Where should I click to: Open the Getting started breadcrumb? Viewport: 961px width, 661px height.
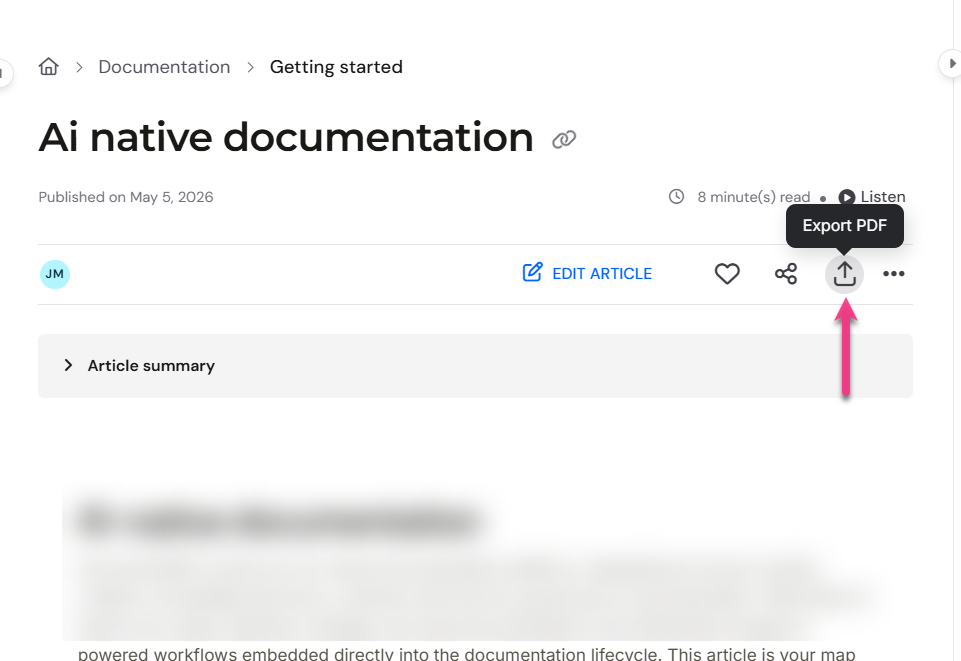[x=336, y=67]
